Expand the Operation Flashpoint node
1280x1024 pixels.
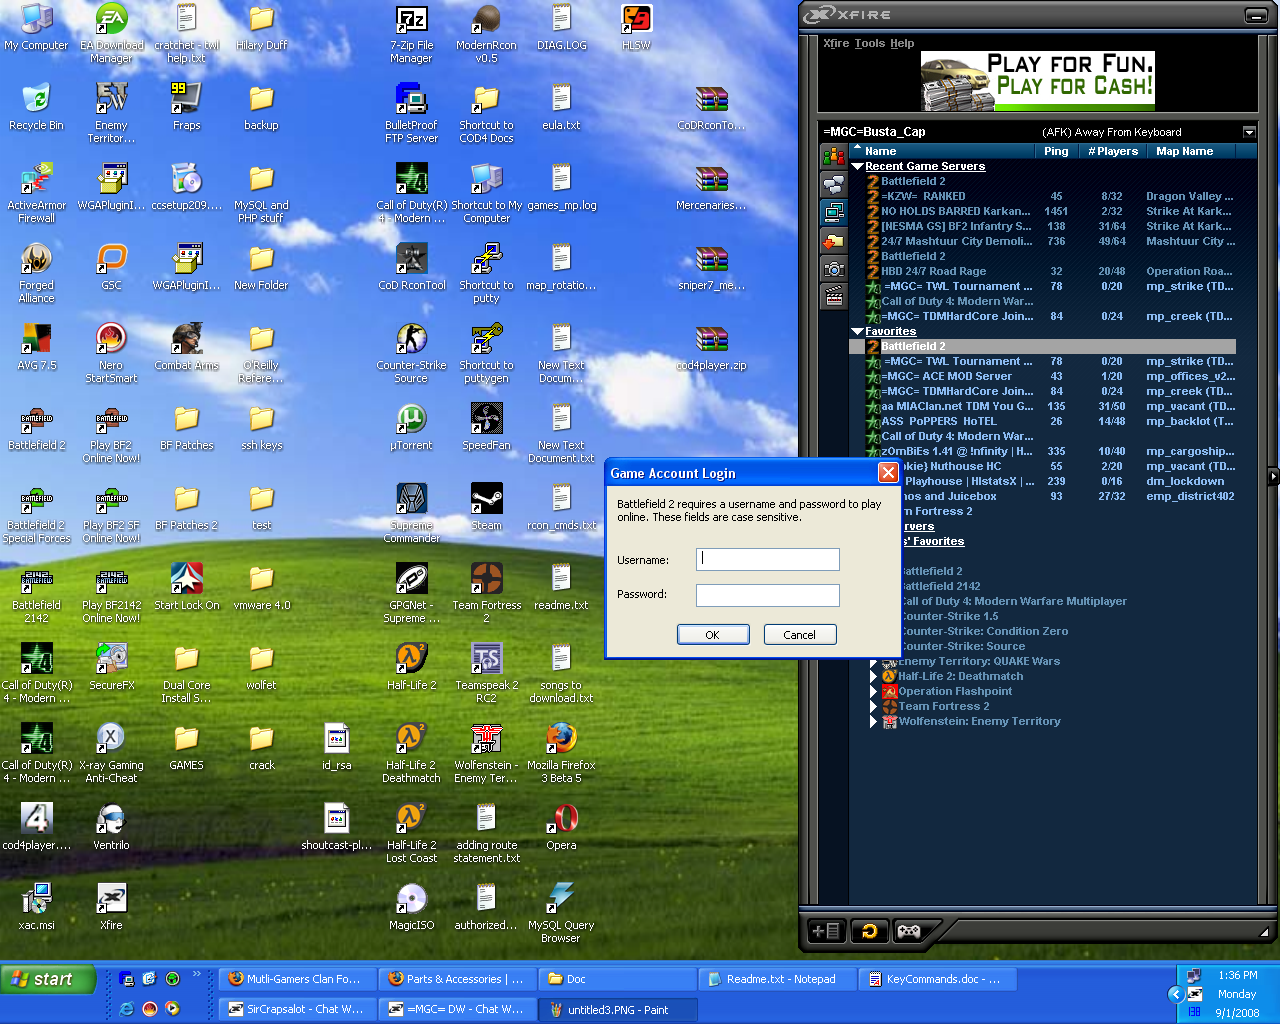[x=873, y=691]
